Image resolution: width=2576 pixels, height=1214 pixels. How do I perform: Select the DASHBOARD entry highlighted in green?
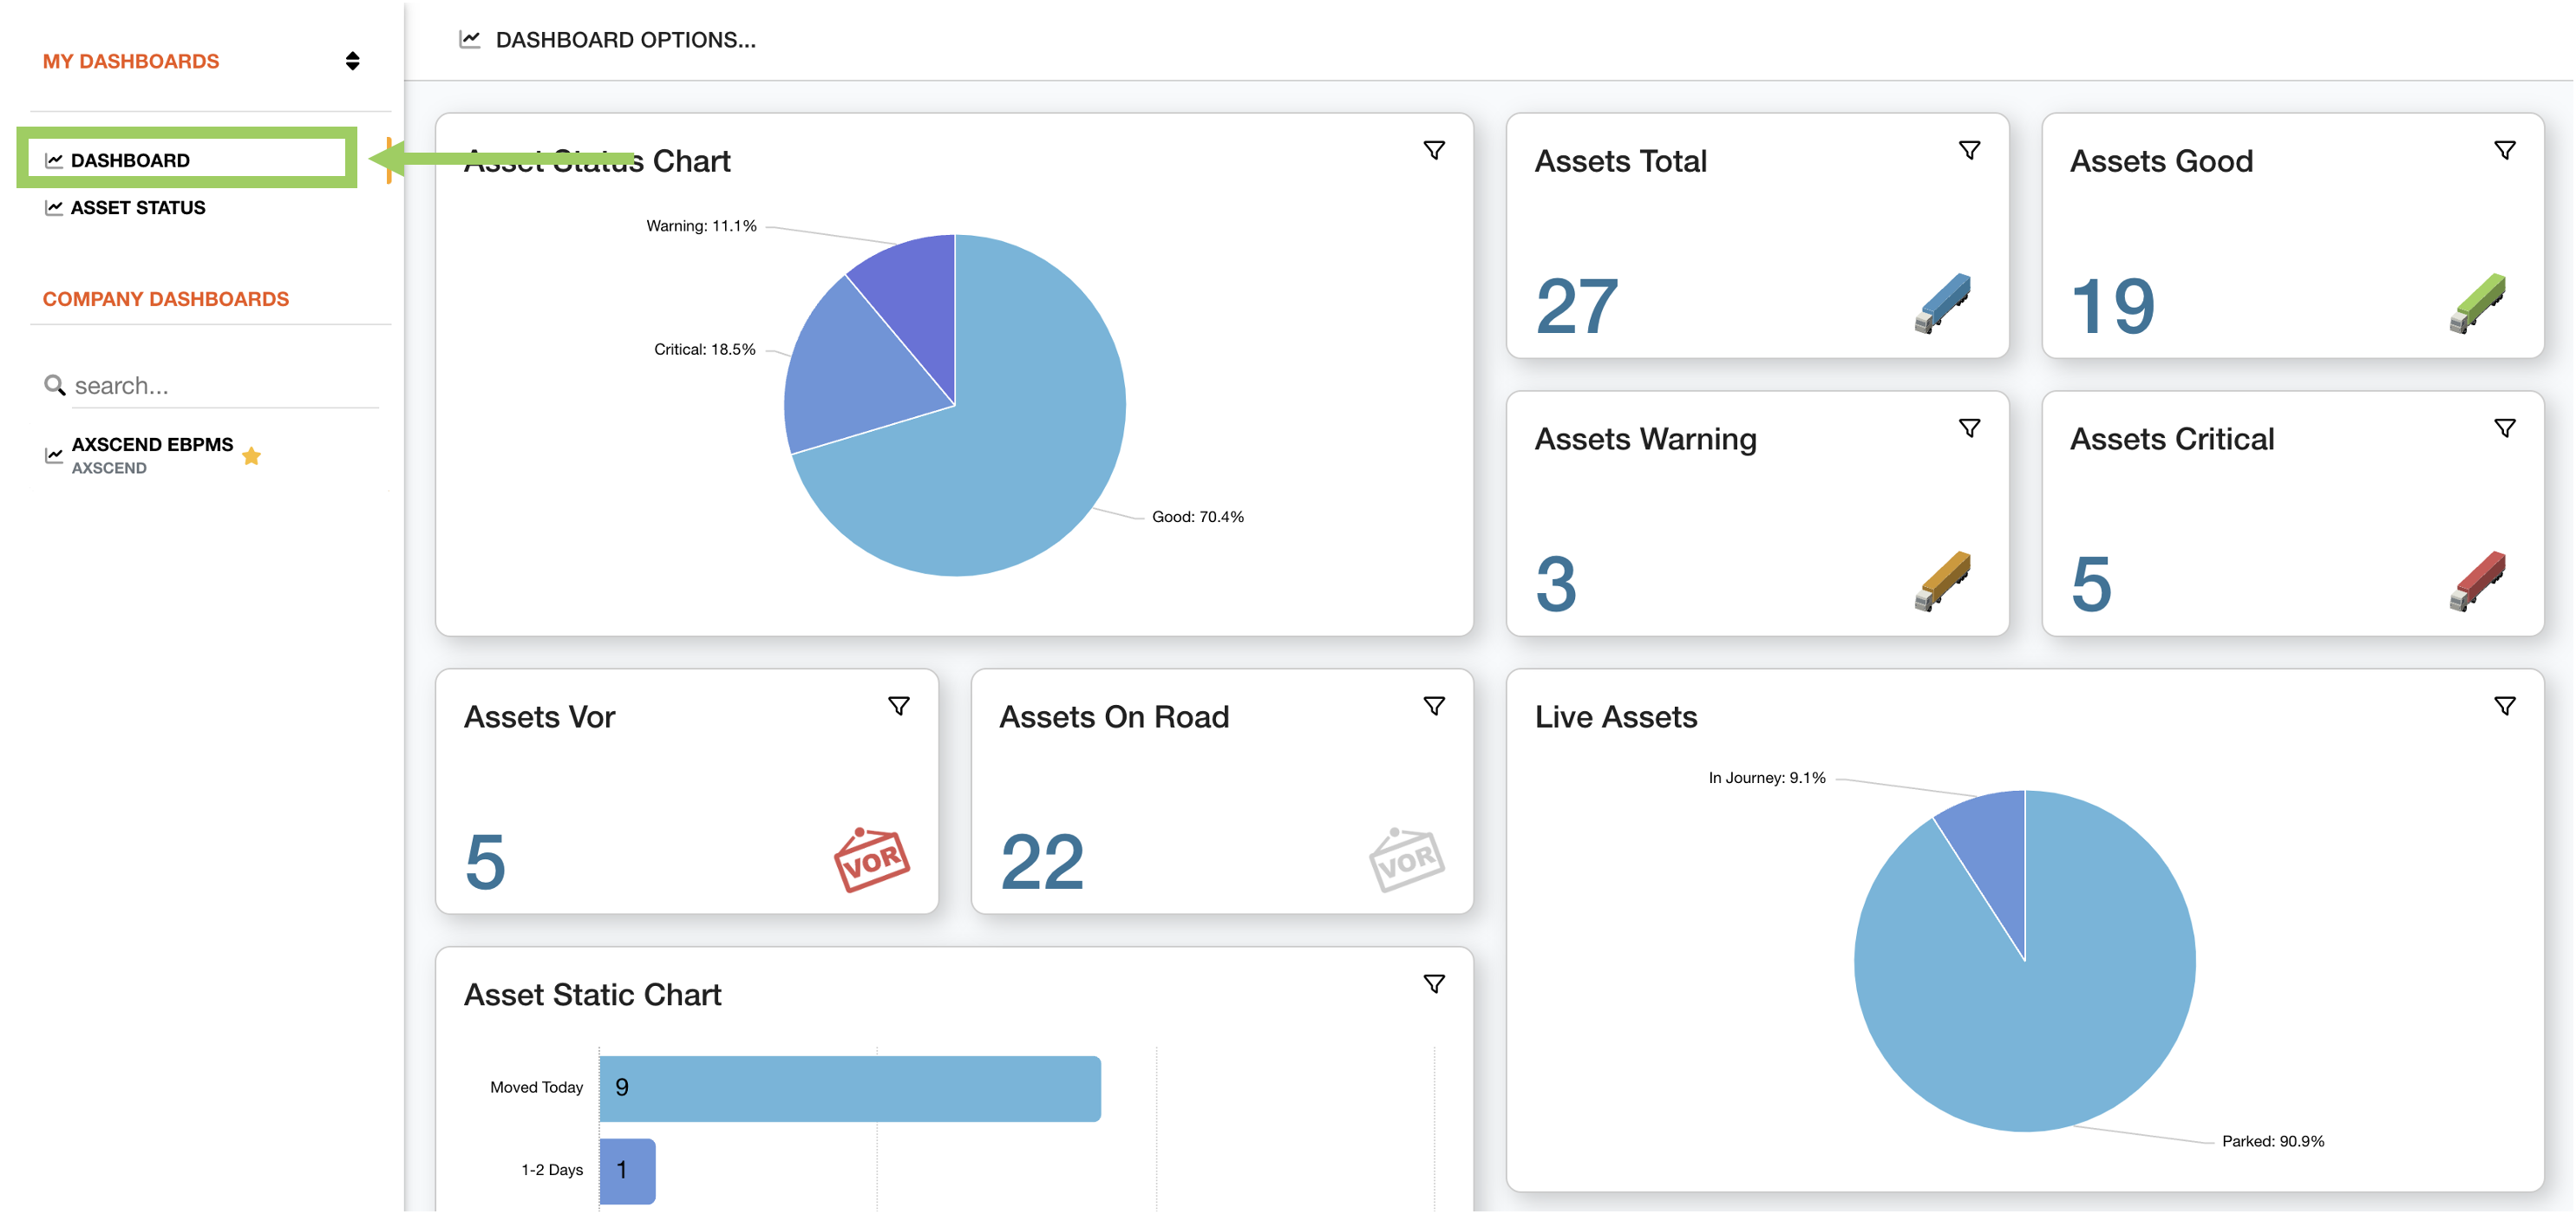(x=130, y=158)
